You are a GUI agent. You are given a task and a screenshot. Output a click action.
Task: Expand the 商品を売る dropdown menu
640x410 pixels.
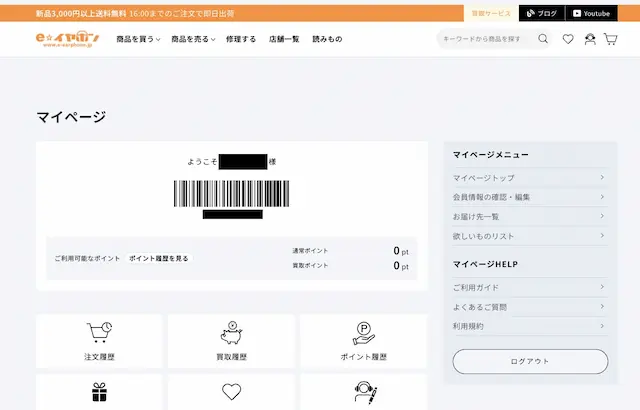193,39
